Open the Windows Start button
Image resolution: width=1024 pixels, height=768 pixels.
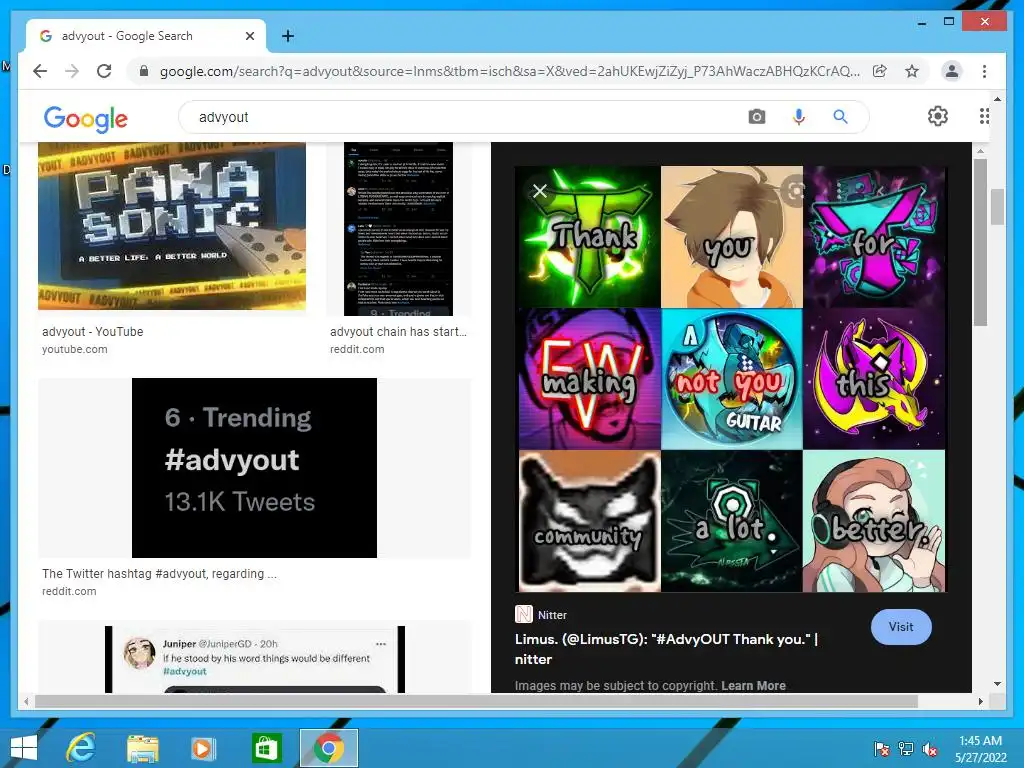click(x=24, y=748)
